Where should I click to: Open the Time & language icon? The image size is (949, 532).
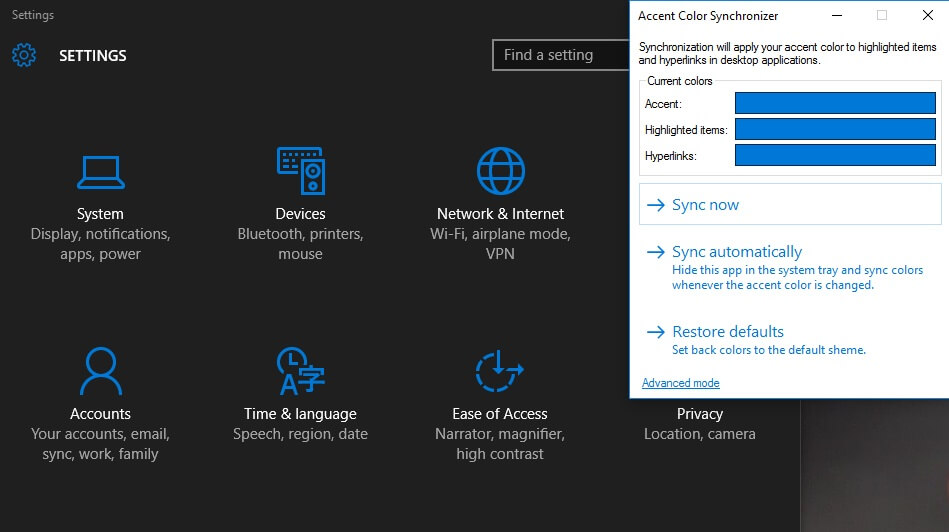pyautogui.click(x=301, y=370)
